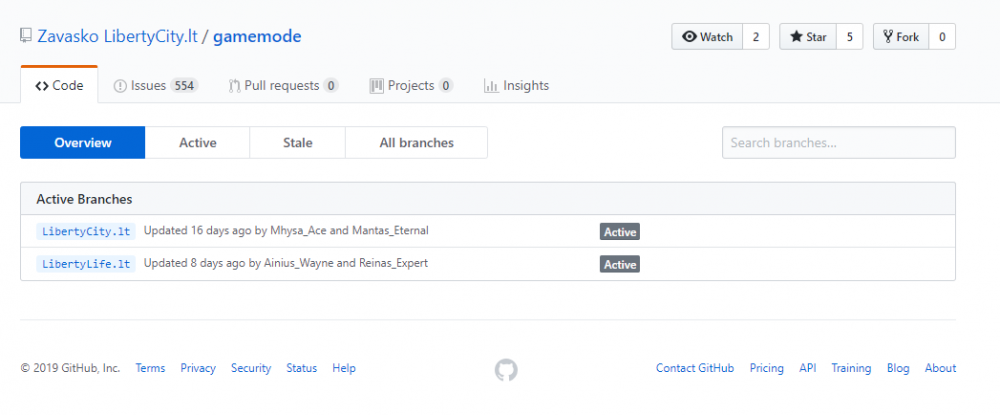Open the watchers count 2
Viewport: 1000px width, 415px height.
(756, 37)
